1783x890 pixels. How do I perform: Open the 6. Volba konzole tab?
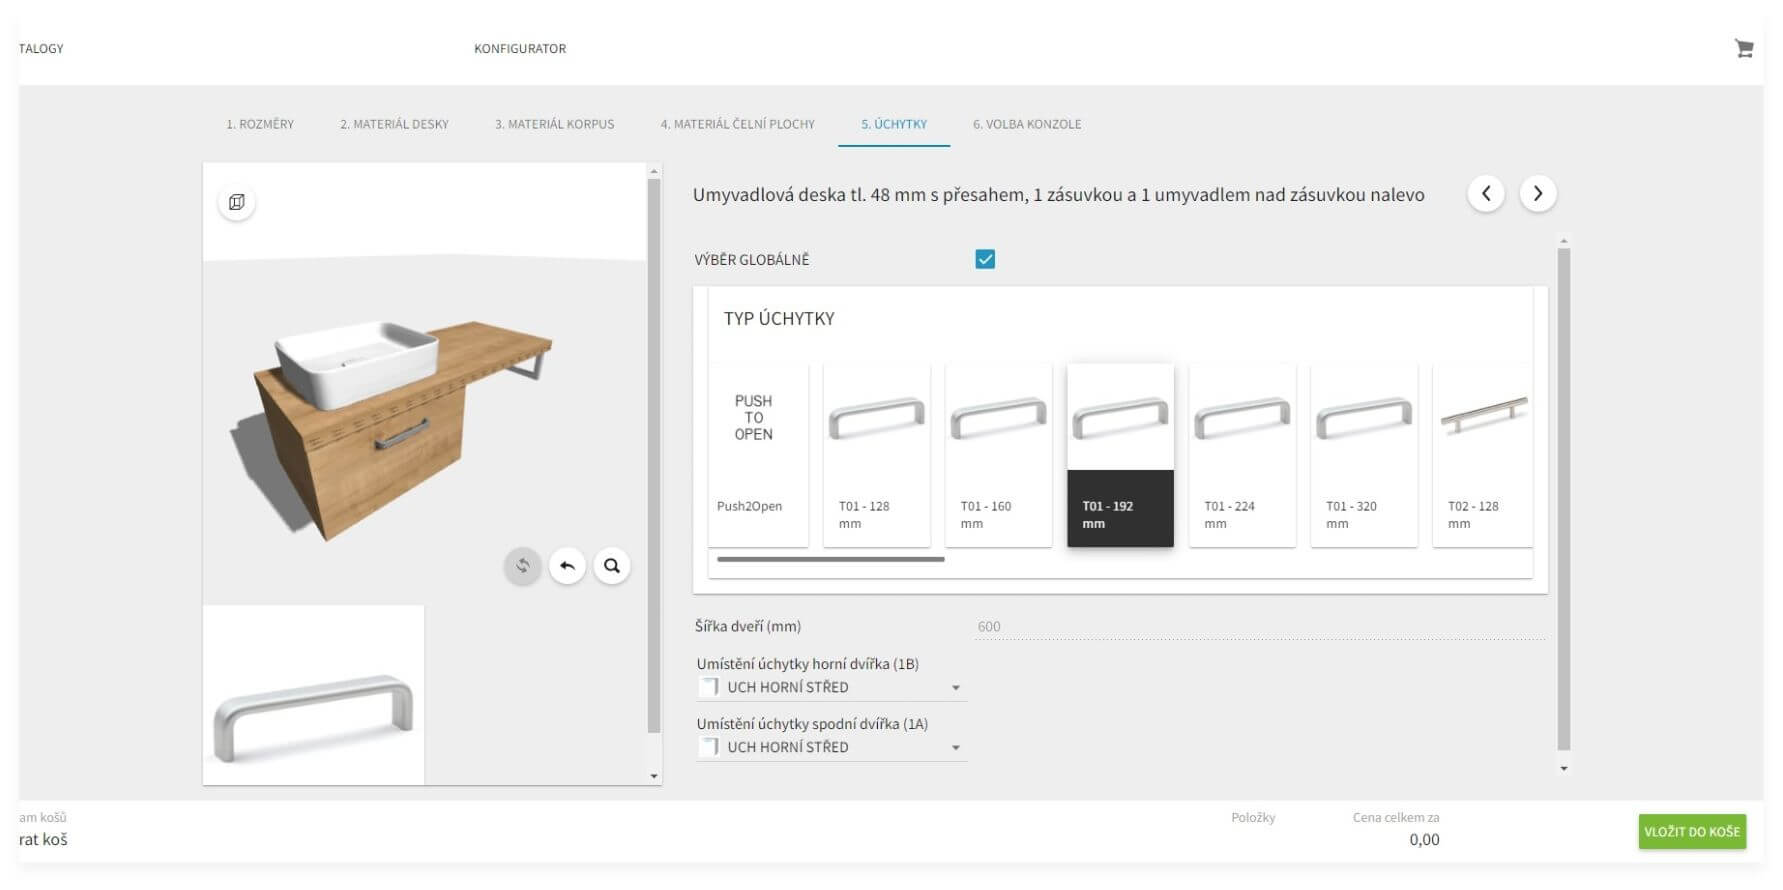[x=1027, y=125]
